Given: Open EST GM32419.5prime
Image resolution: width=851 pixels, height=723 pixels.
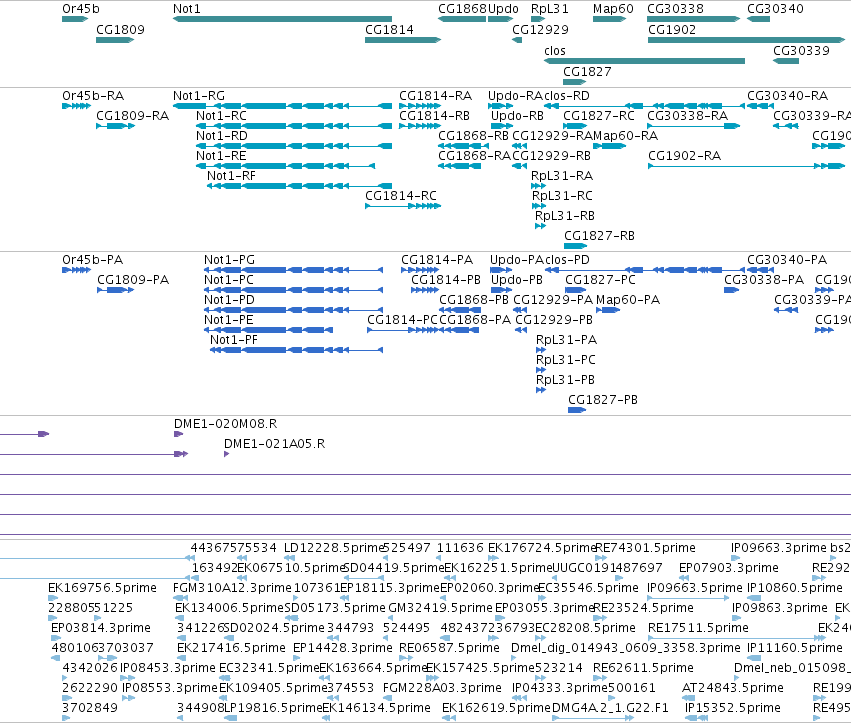Looking at the screenshot, I should [x=441, y=608].
